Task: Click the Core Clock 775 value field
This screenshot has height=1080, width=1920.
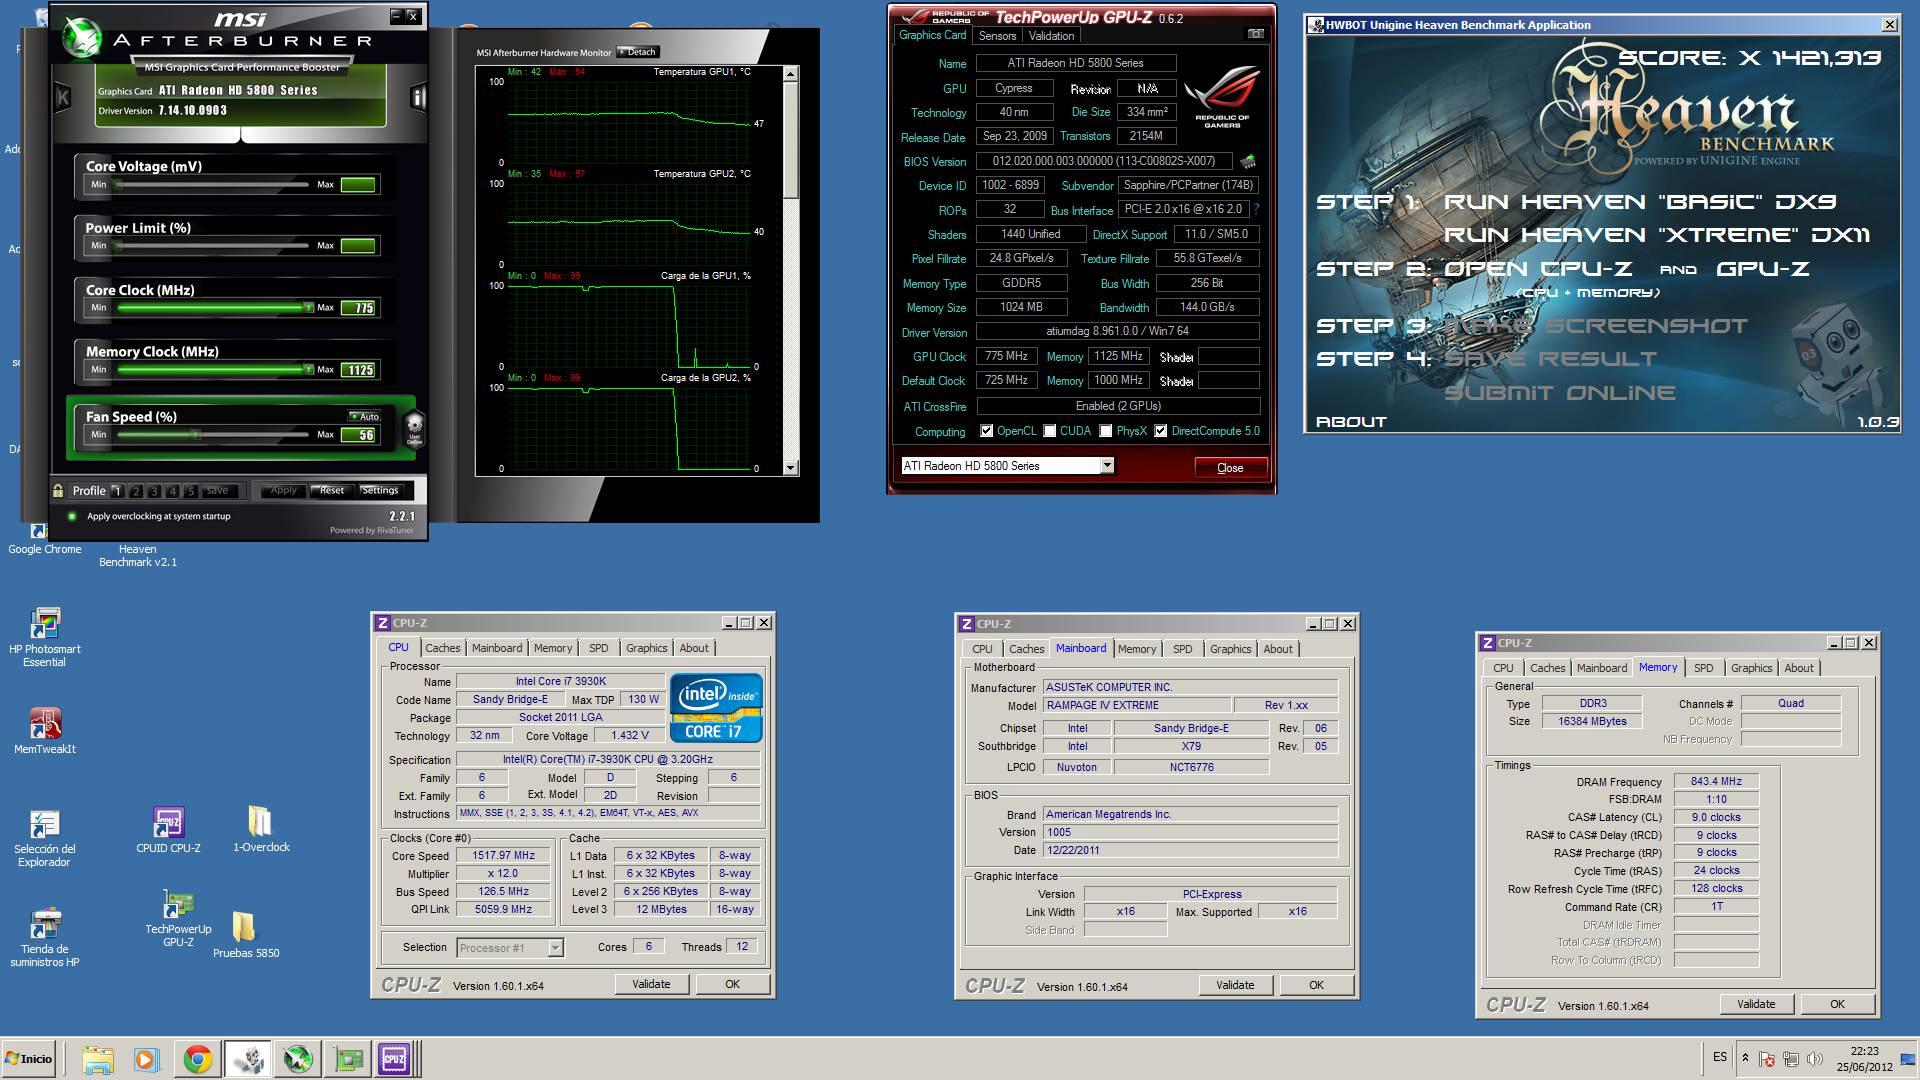Action: click(x=358, y=308)
